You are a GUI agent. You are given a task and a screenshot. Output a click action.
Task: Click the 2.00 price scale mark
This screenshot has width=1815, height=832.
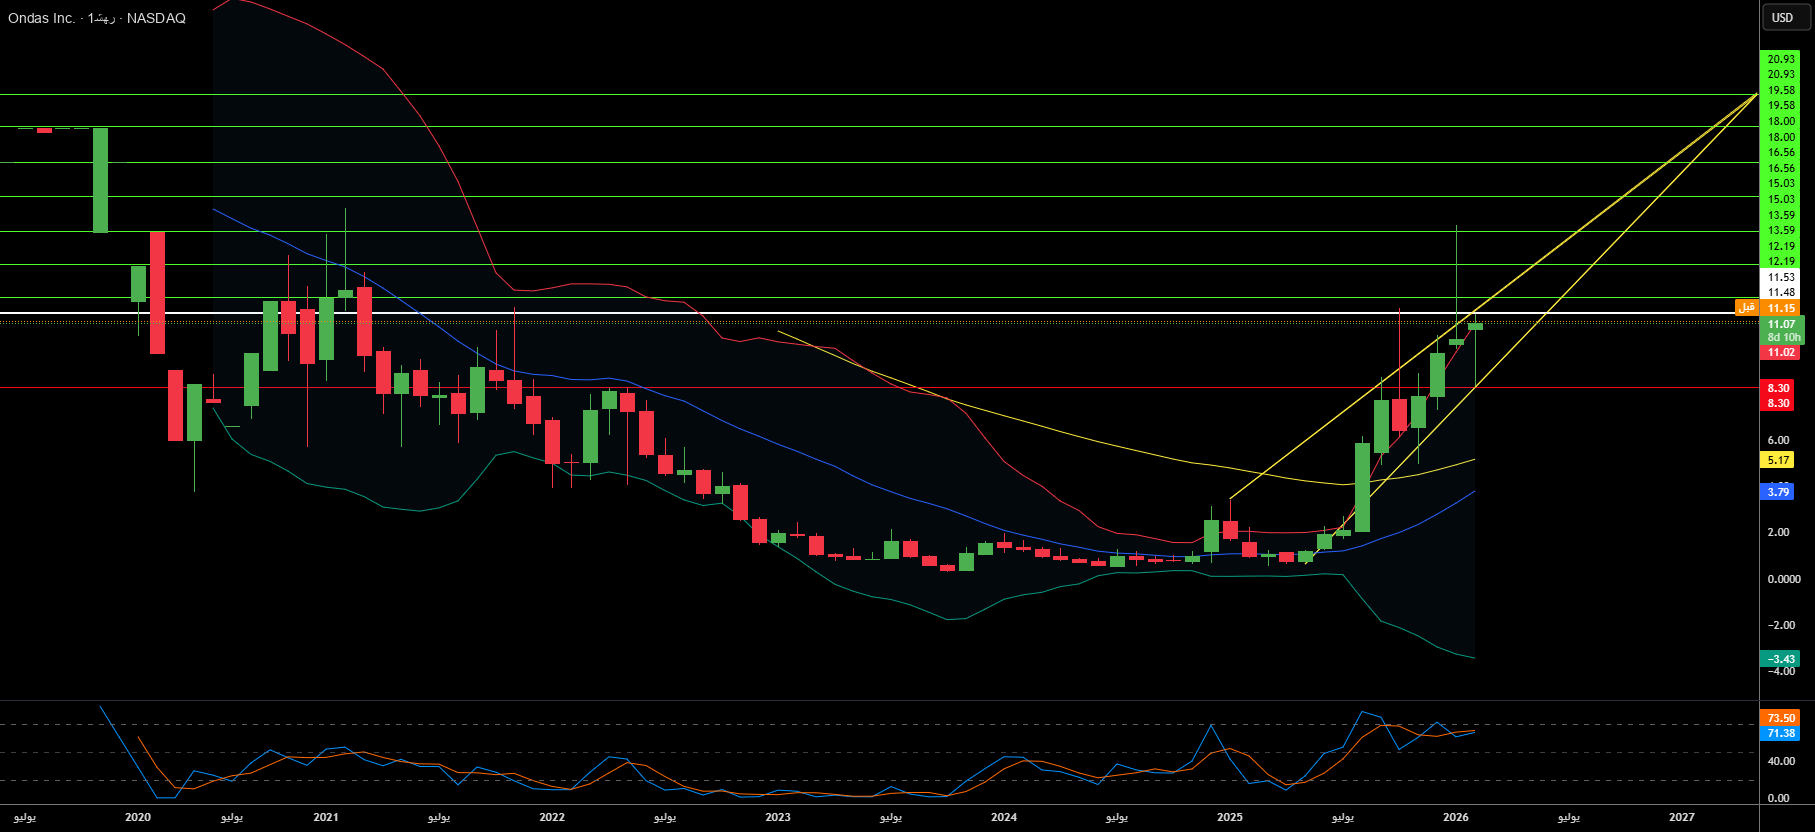pos(1779,532)
